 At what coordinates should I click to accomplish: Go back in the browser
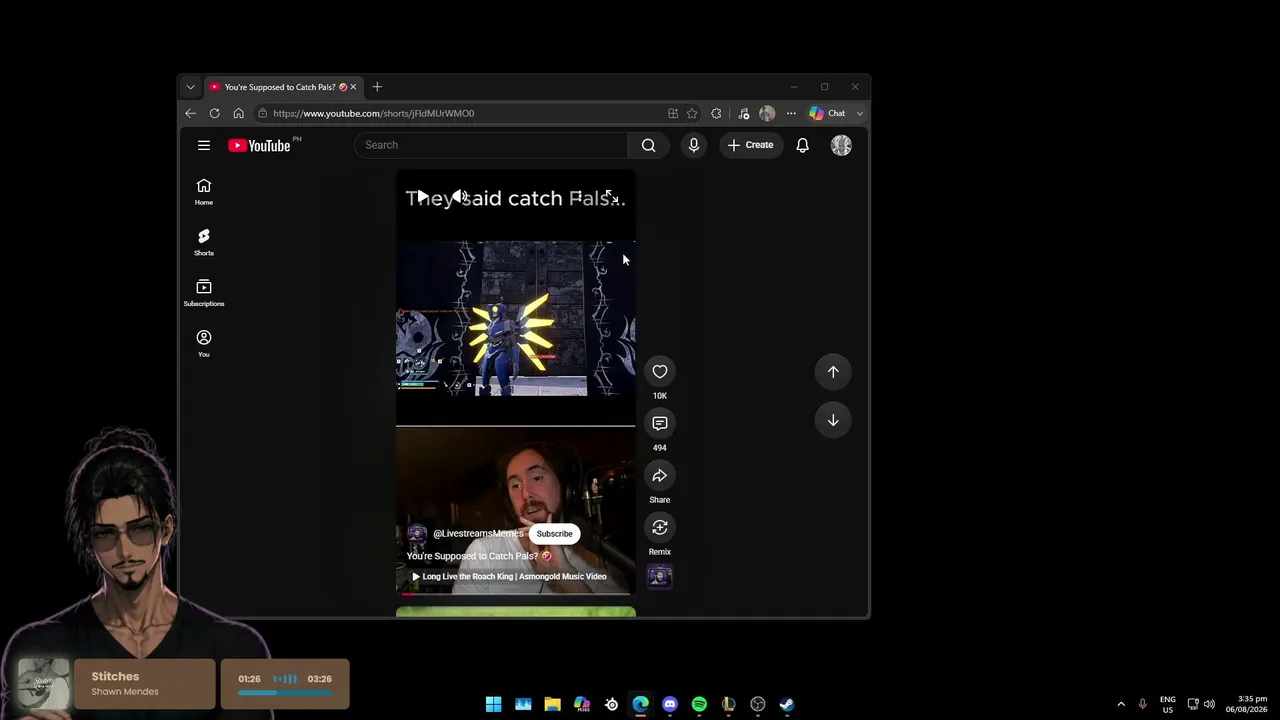coord(190,113)
